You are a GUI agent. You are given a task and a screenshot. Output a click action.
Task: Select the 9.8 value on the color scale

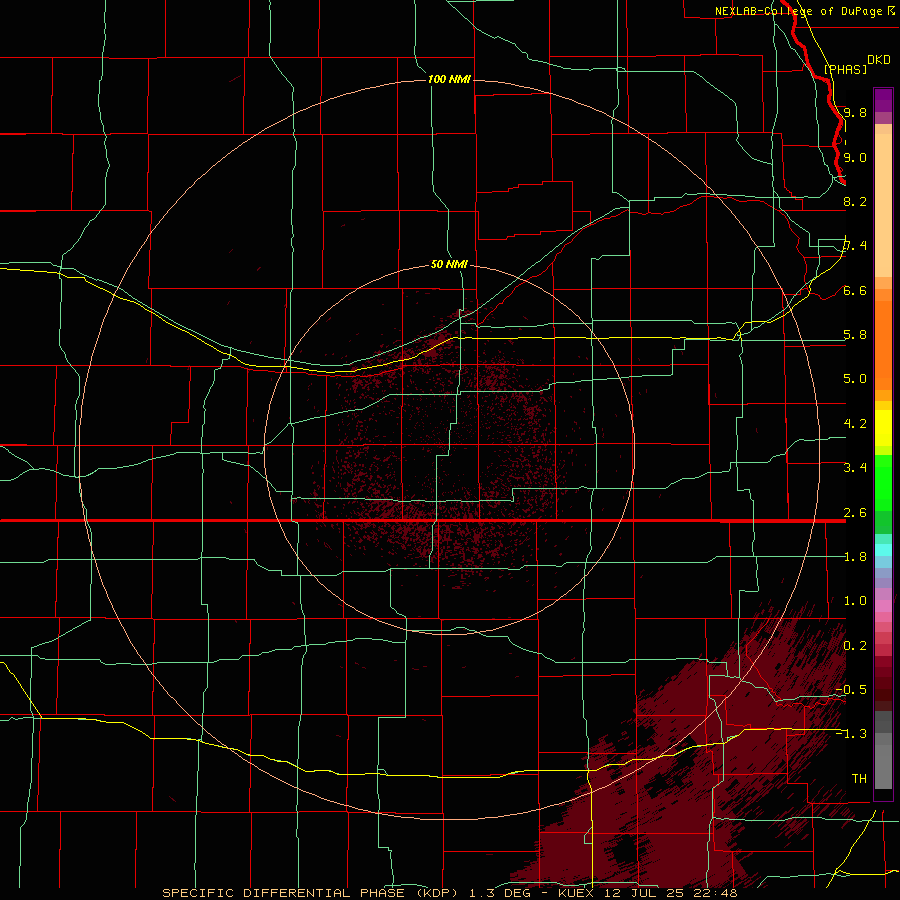[855, 112]
